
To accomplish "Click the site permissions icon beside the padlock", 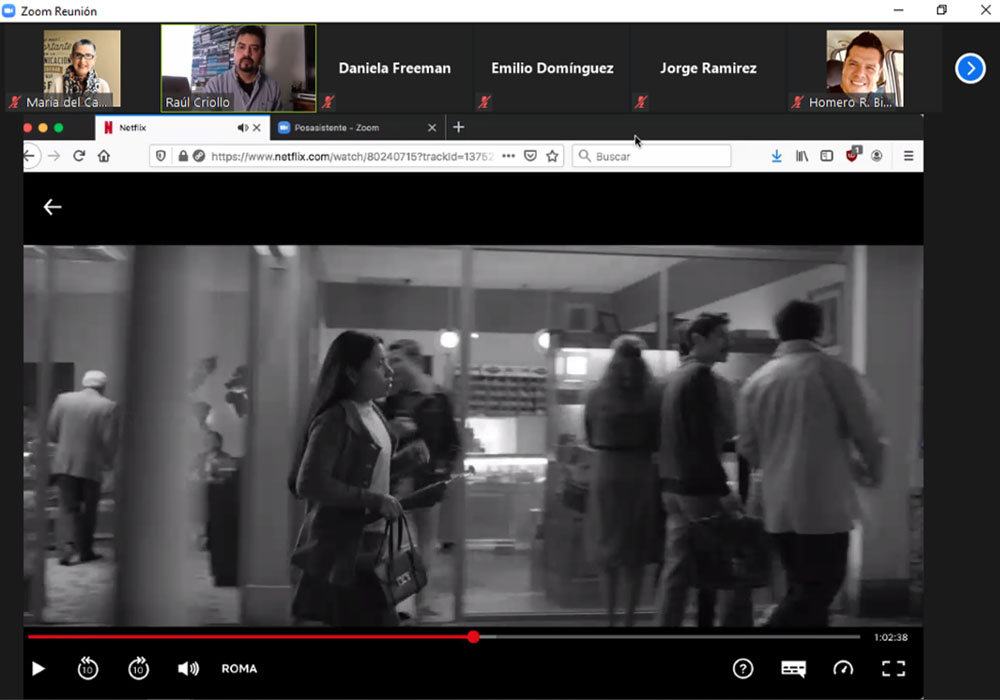I will (x=199, y=156).
